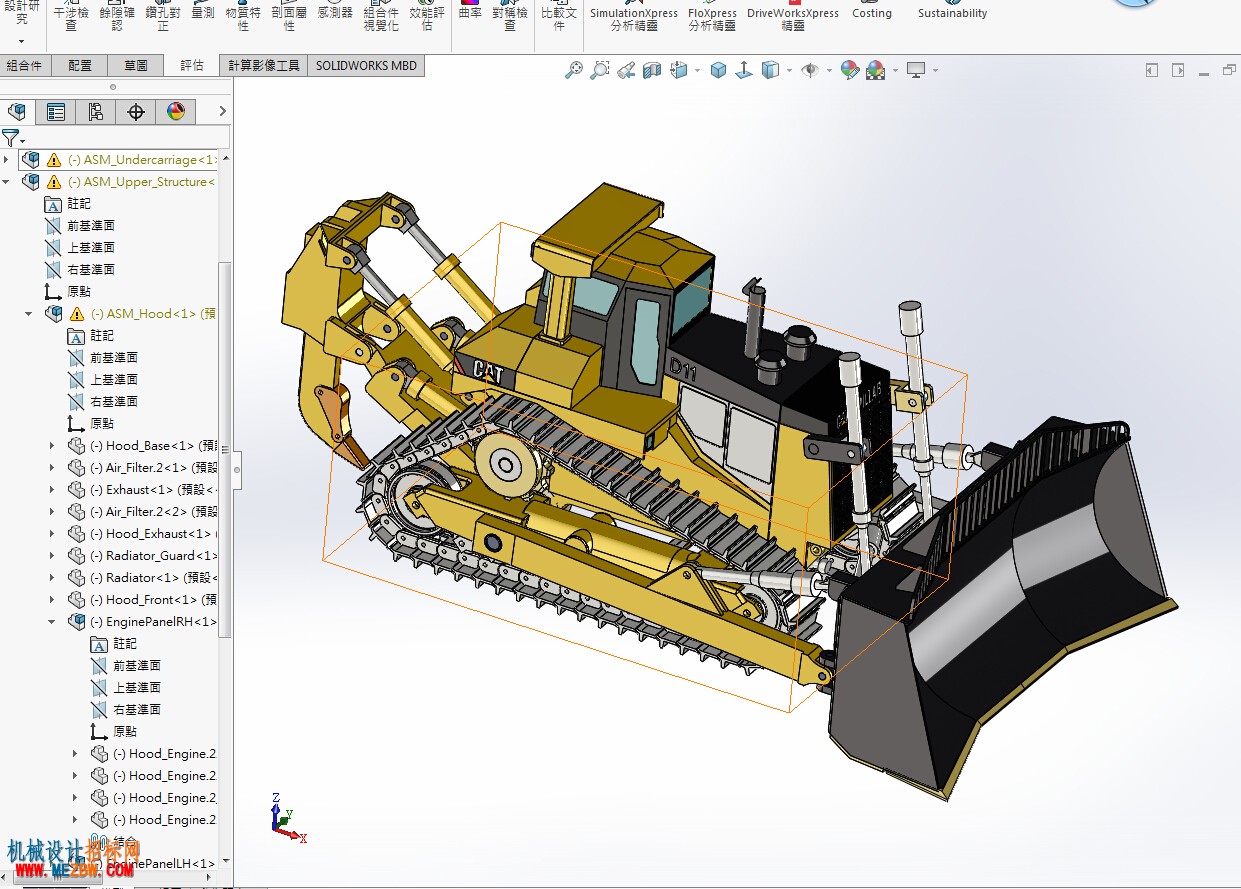Click the Costing tool
1241x889 pixels.
tap(872, 12)
